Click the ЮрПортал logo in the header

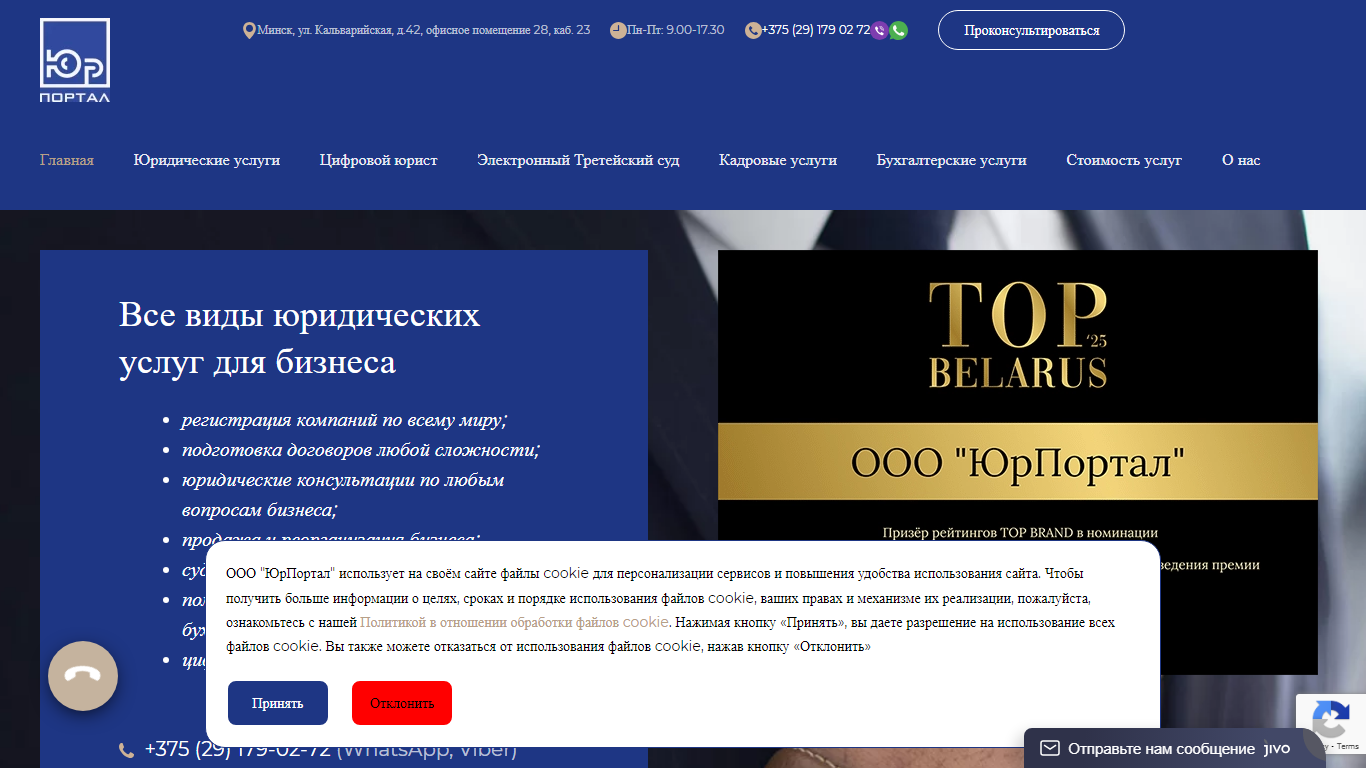75,60
